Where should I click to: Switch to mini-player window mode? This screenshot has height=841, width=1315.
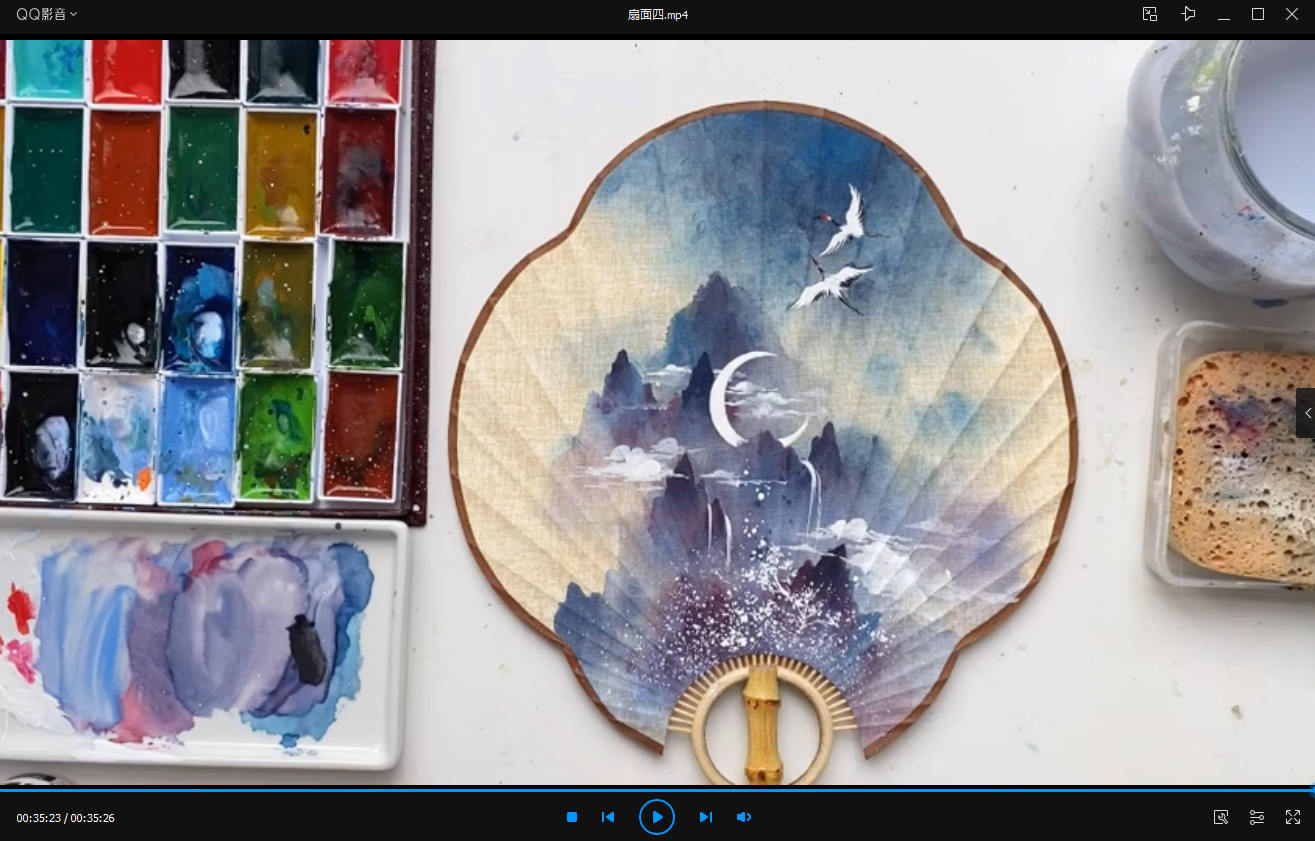(1150, 14)
